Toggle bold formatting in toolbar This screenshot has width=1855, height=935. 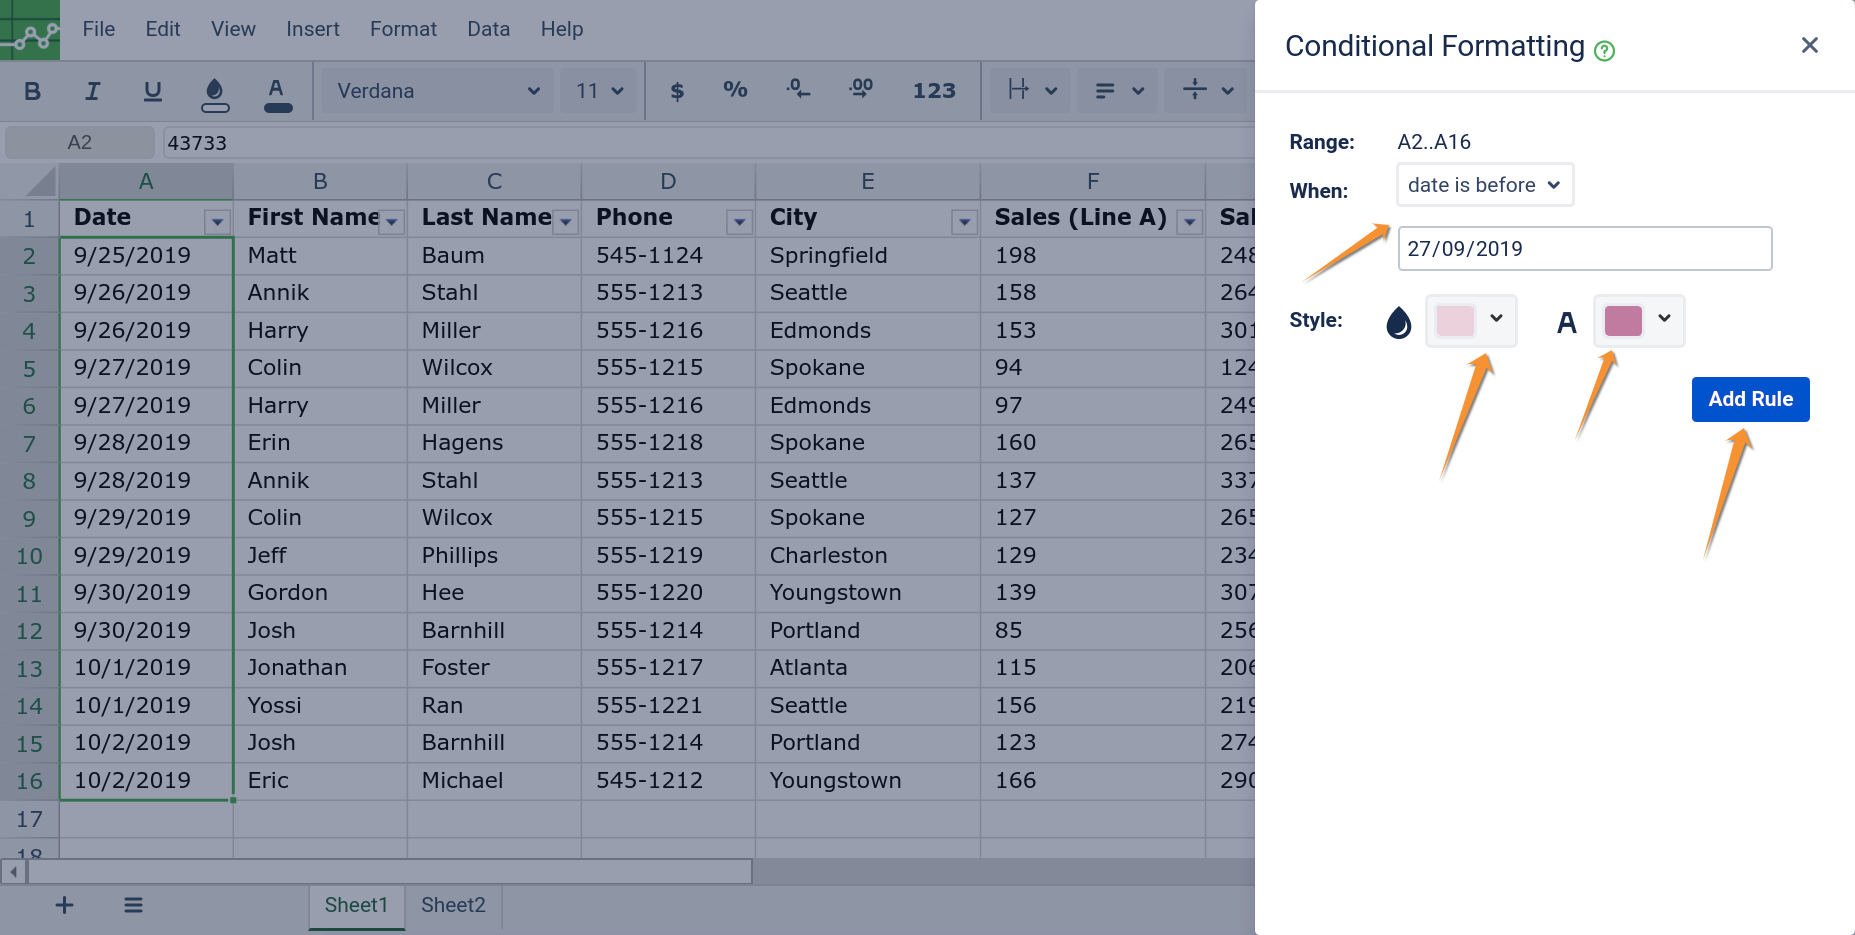click(x=32, y=91)
